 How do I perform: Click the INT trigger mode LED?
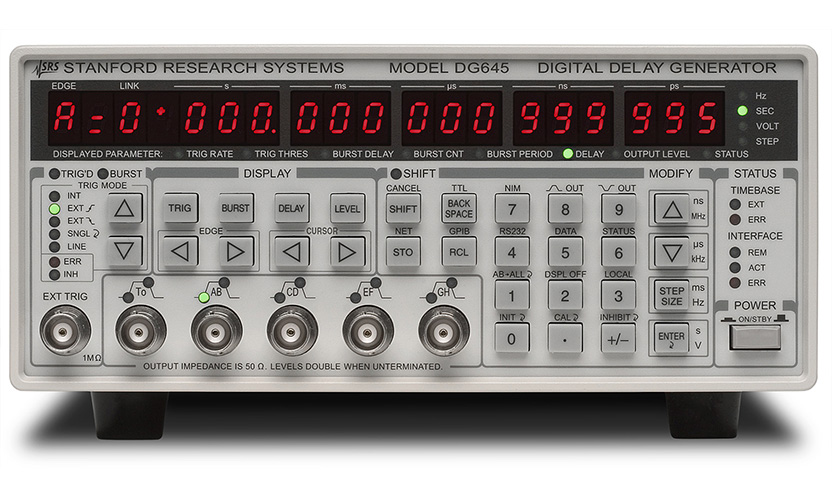(x=55, y=196)
